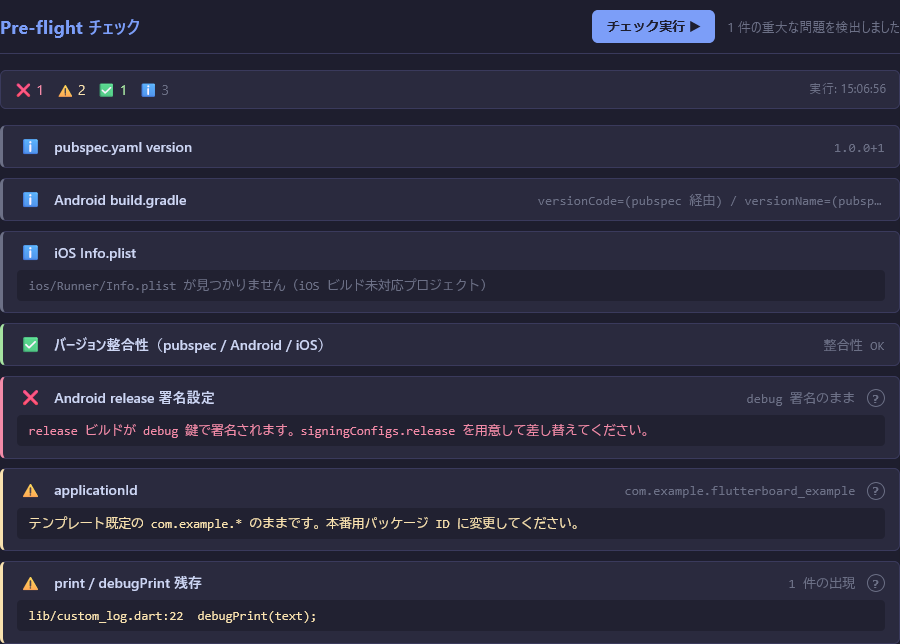Click info icon beside pubspec.yaml version

(x=31, y=147)
